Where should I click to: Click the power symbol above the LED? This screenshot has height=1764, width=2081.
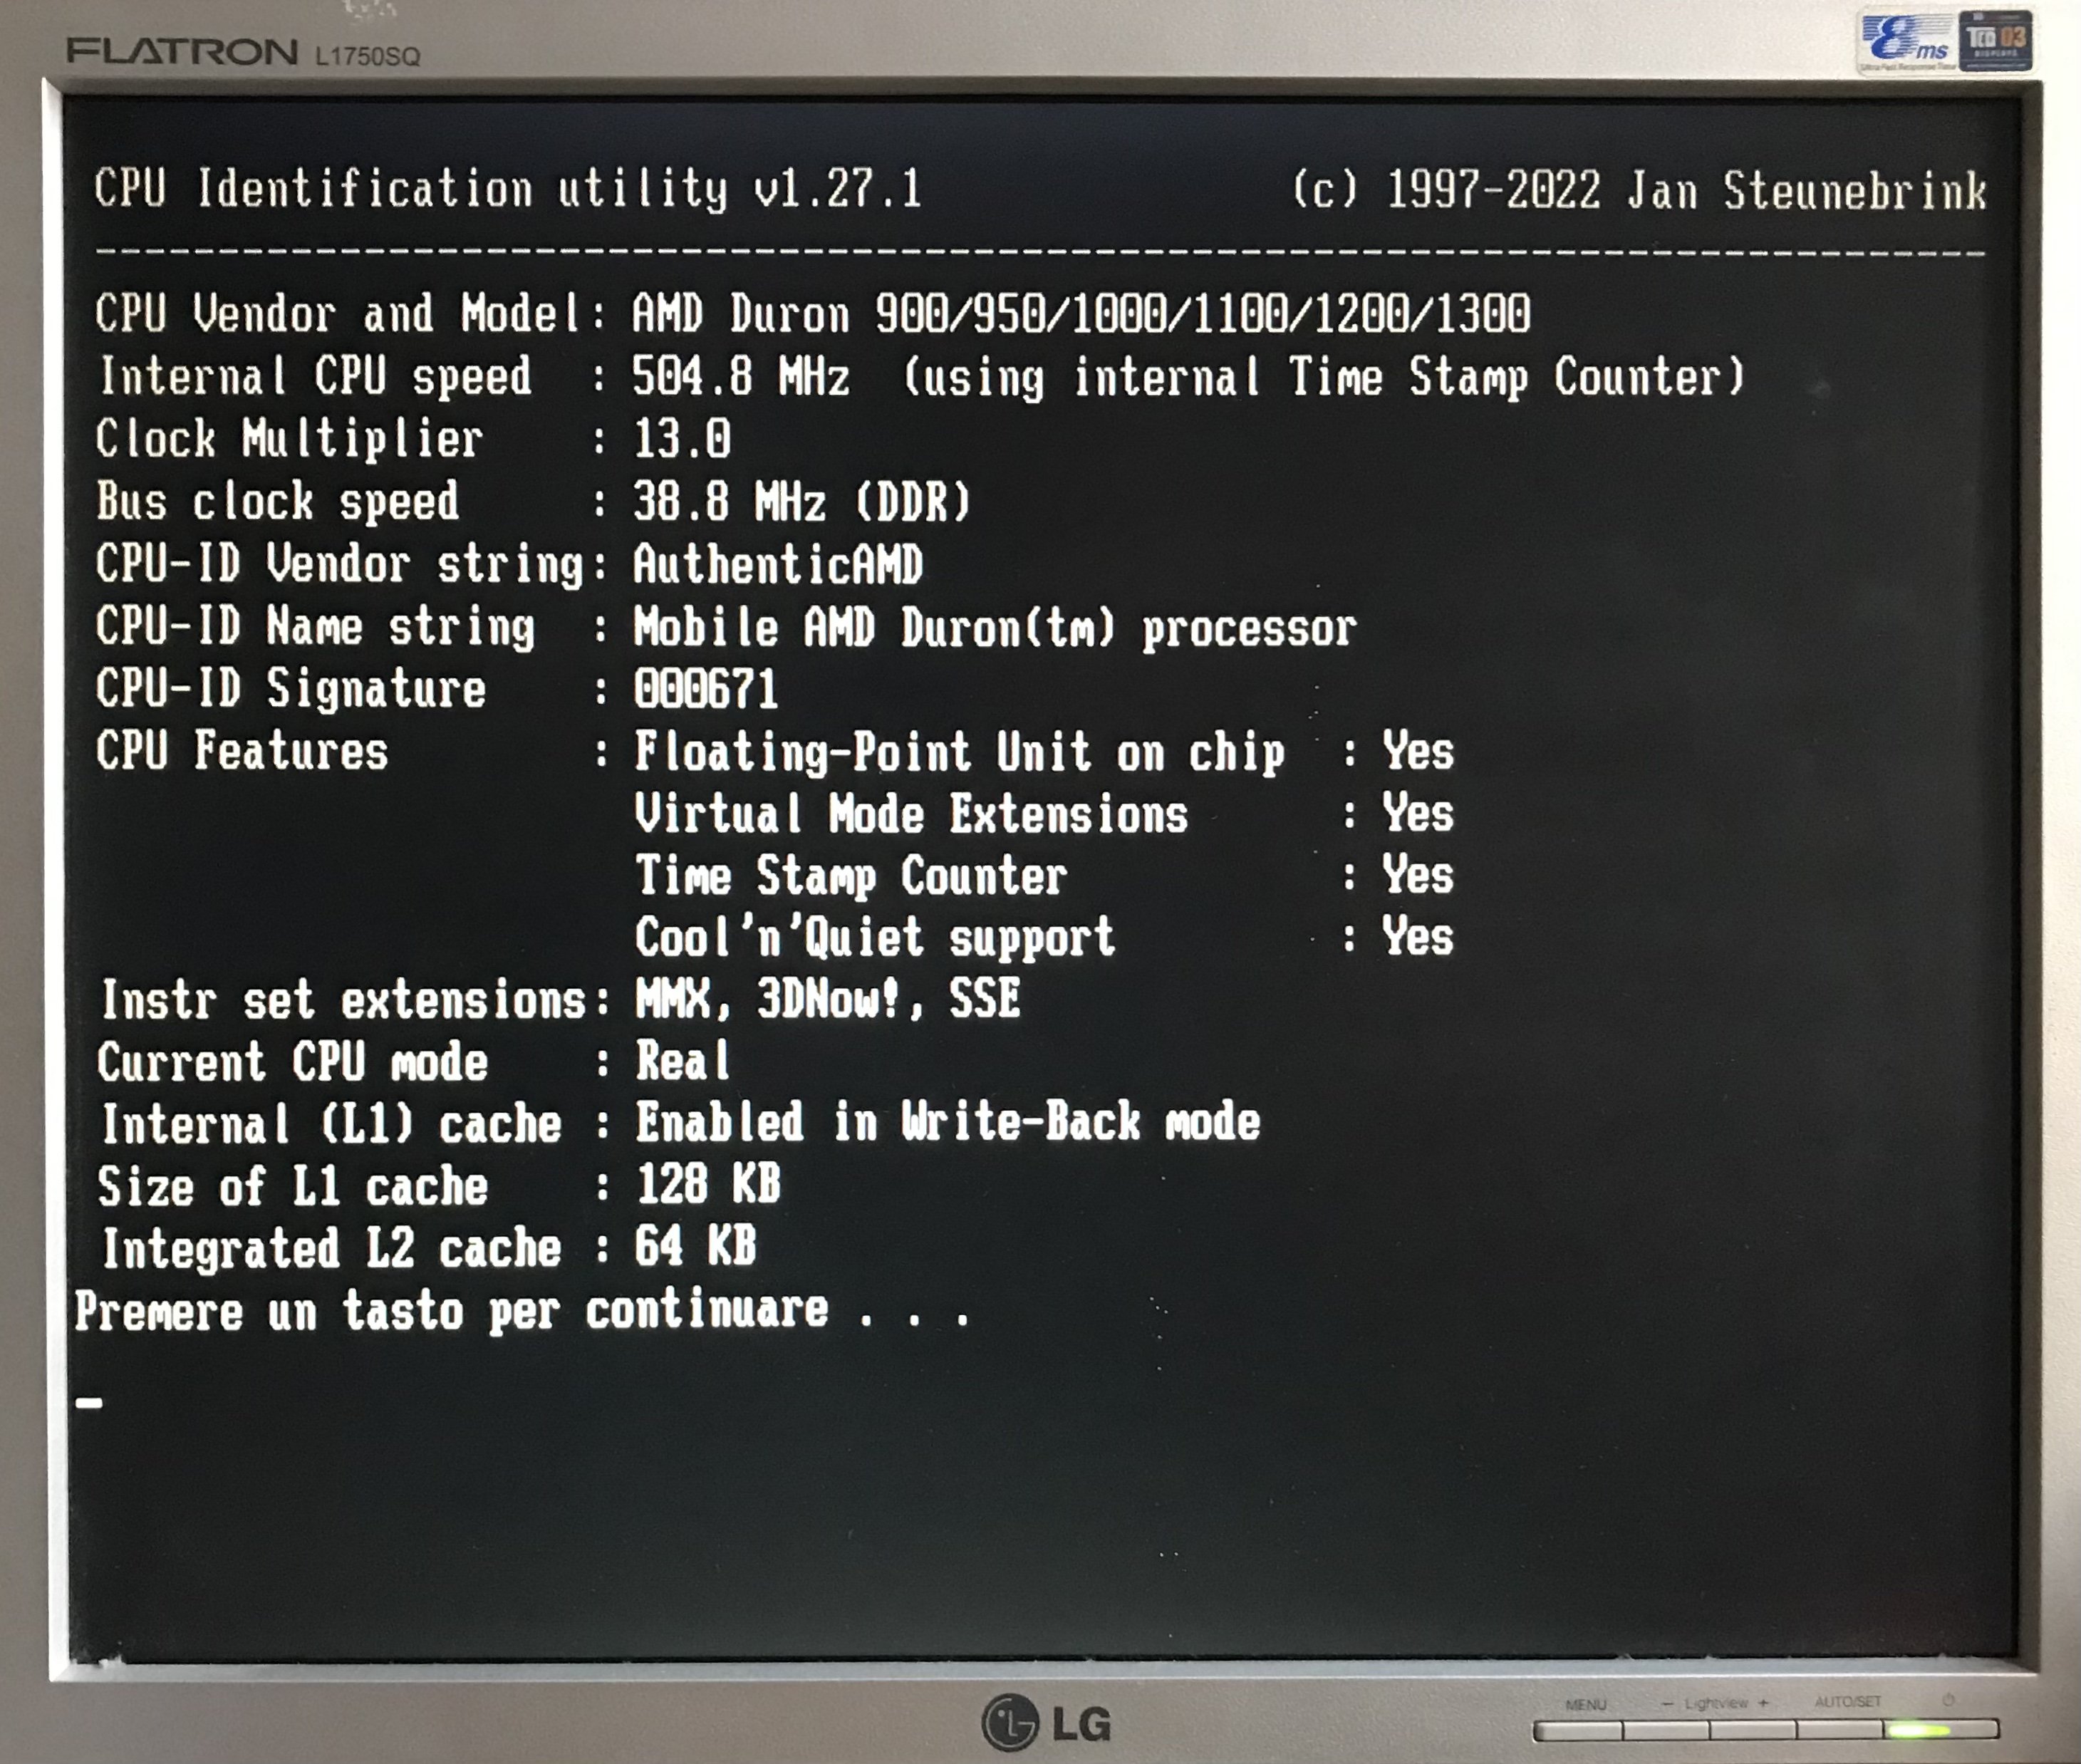1948,1700
